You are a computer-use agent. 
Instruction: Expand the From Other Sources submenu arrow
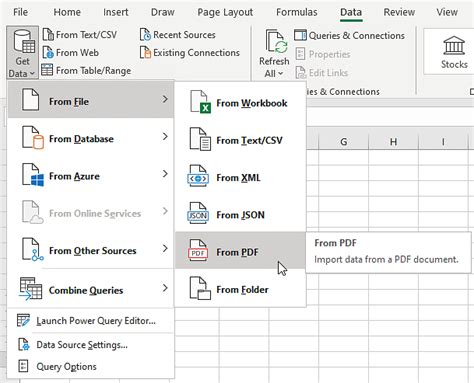165,248
